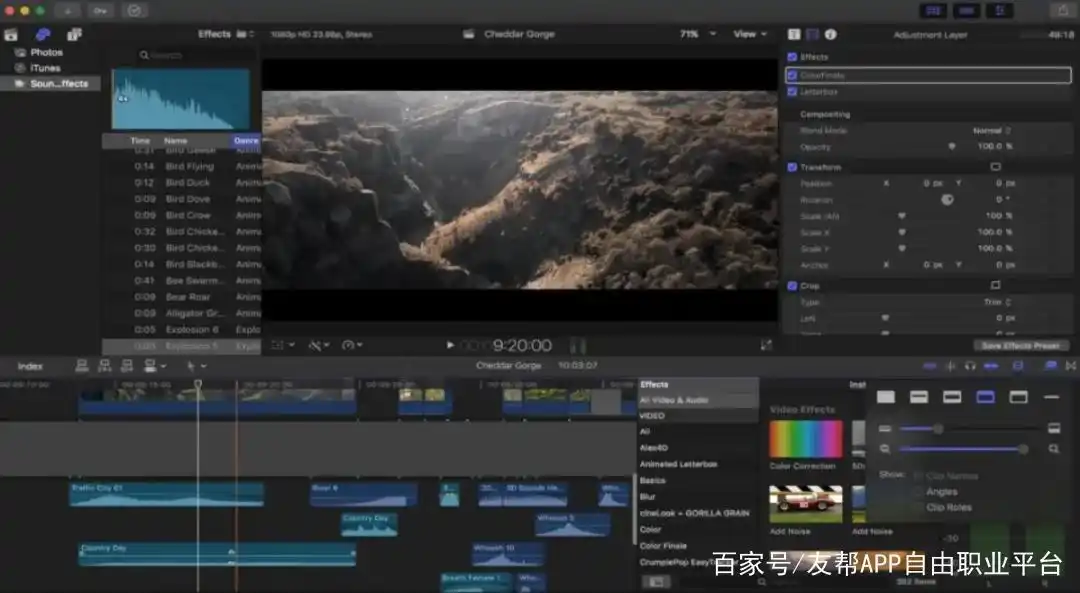Click the Connect clip icon above the timeline

click(x=82, y=367)
